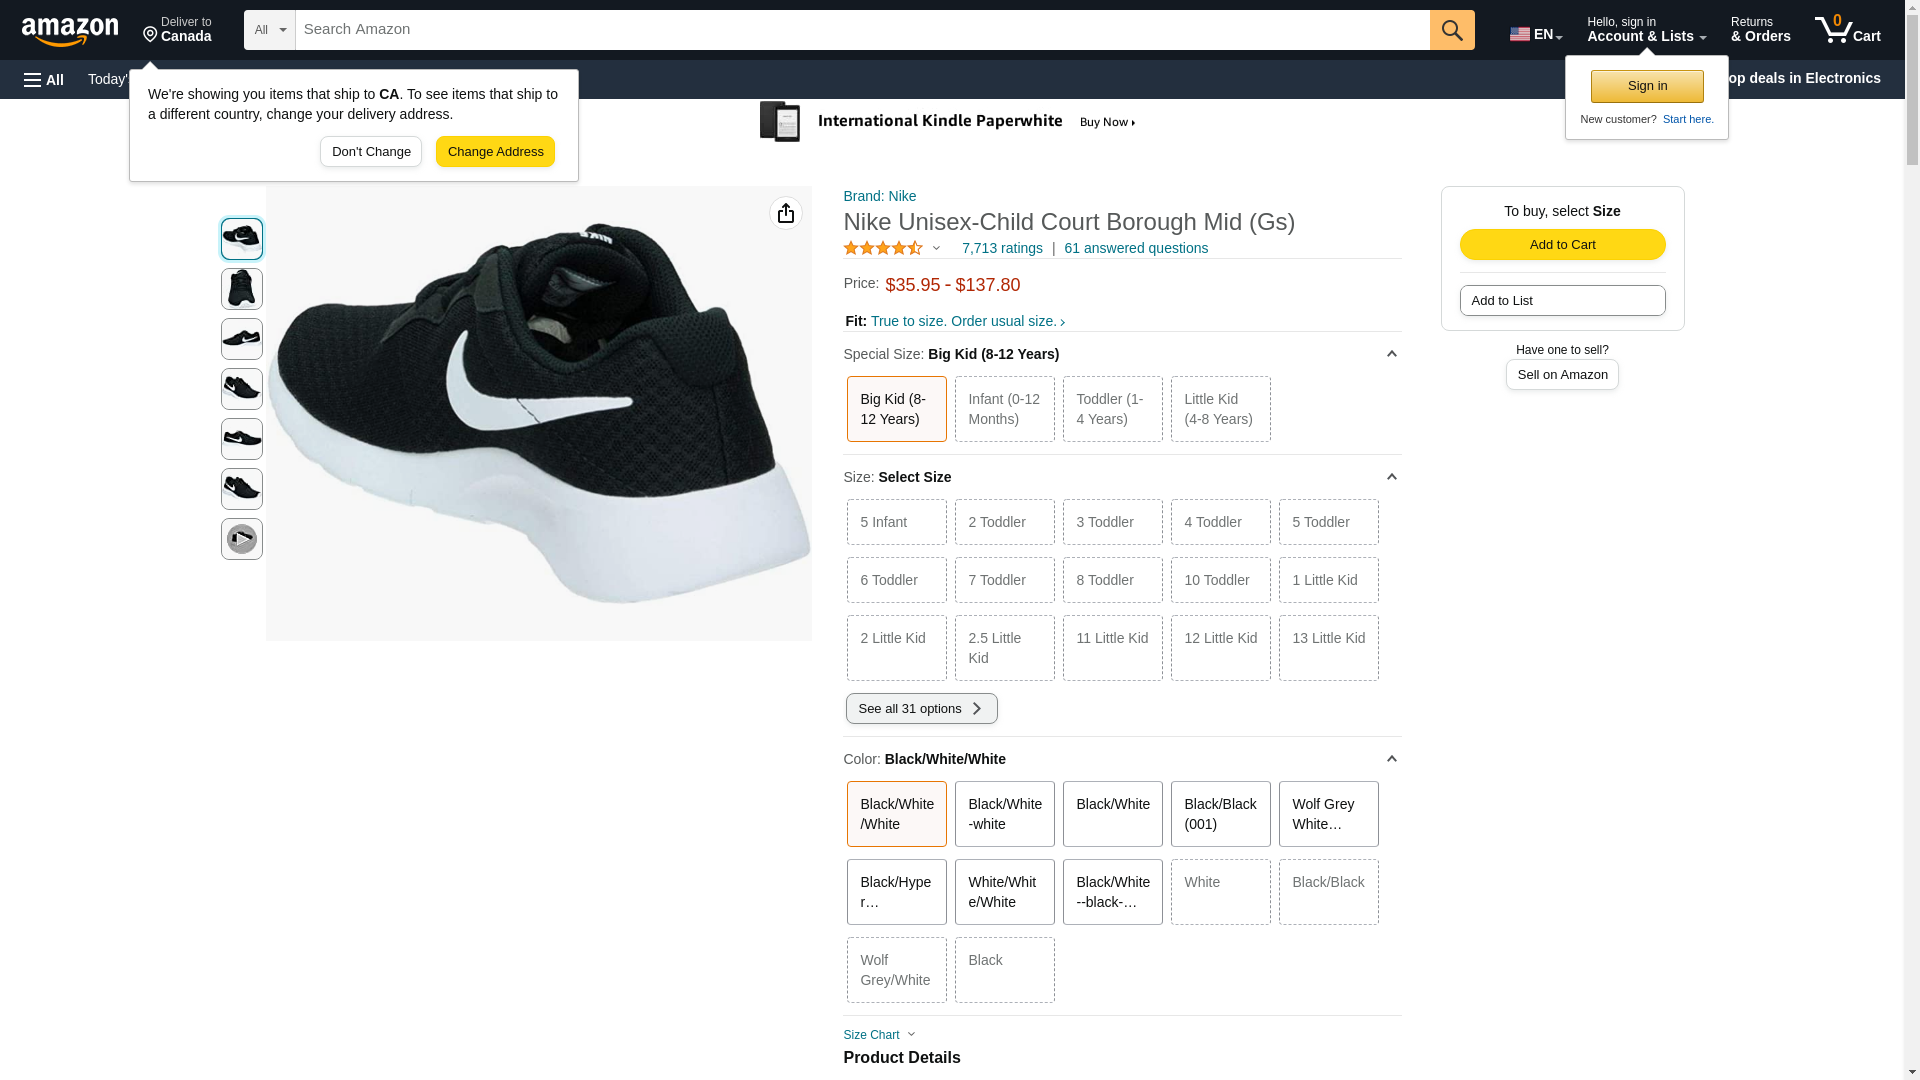Pick the Wolf Grey White color swatch
Screen dimensions: 1920x1080
(x=1328, y=814)
